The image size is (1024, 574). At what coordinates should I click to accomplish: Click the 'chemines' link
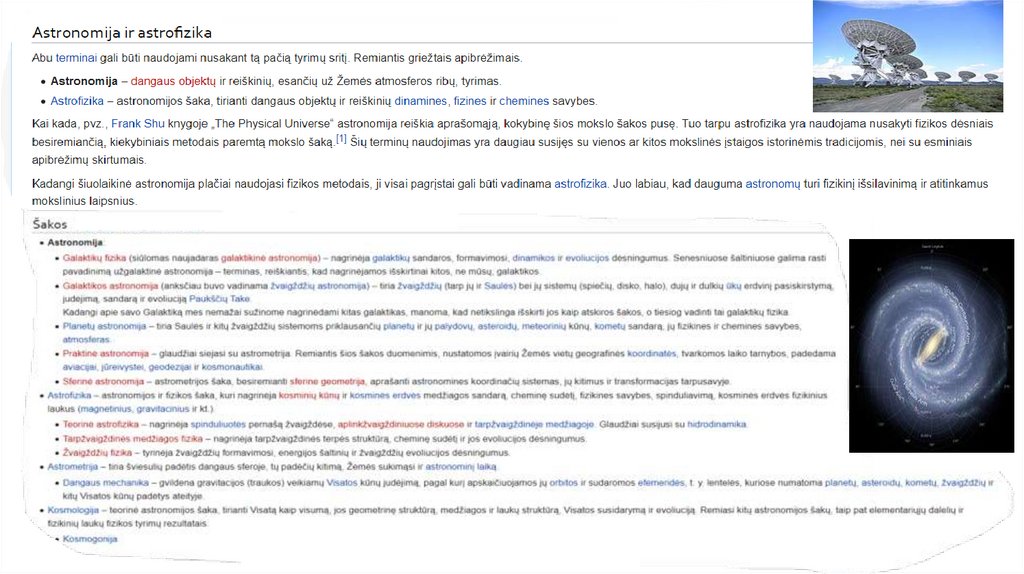point(524,101)
